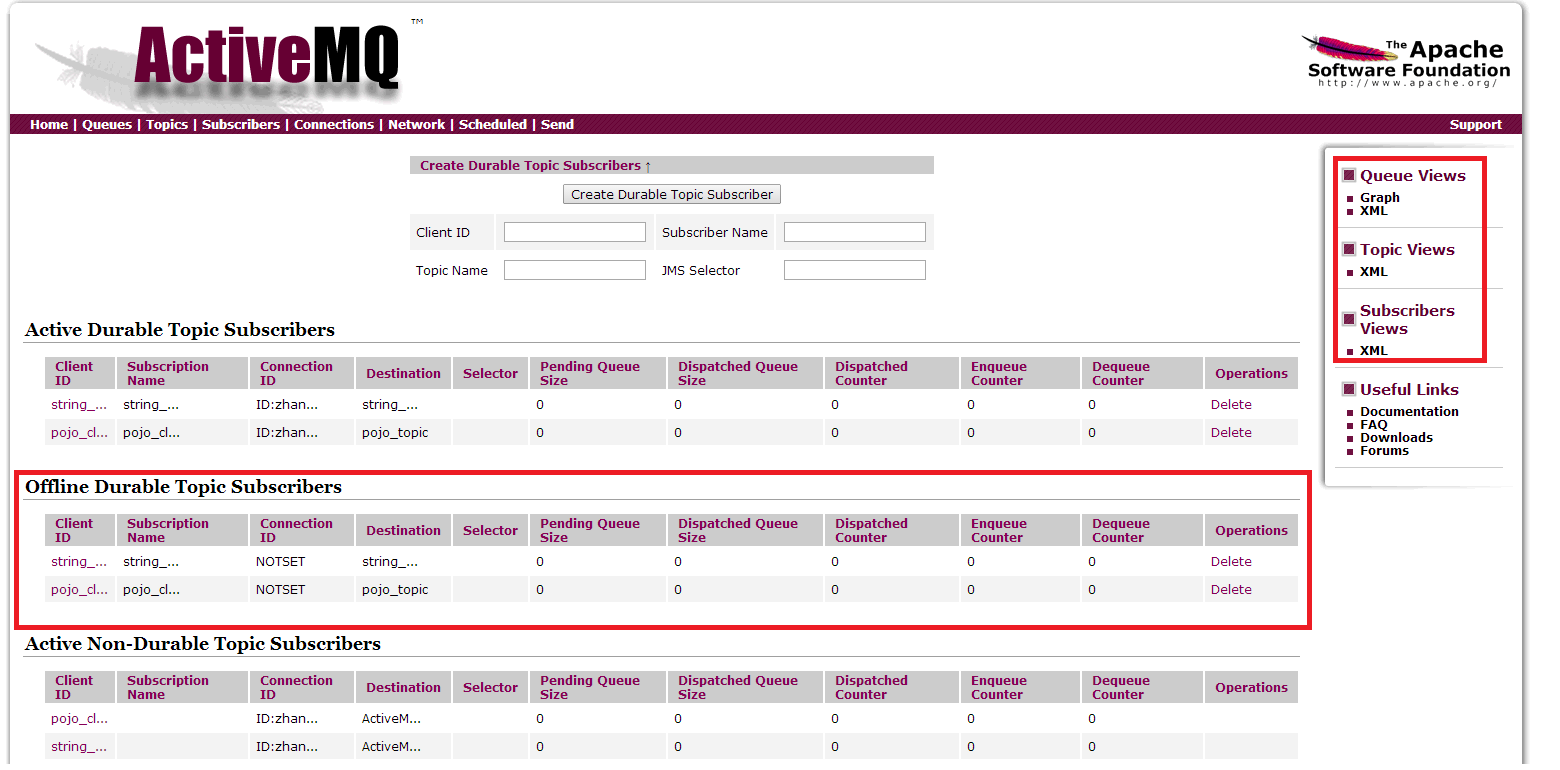The width and height of the screenshot is (1560, 770).
Task: Open the Support link
Action: point(1476,125)
